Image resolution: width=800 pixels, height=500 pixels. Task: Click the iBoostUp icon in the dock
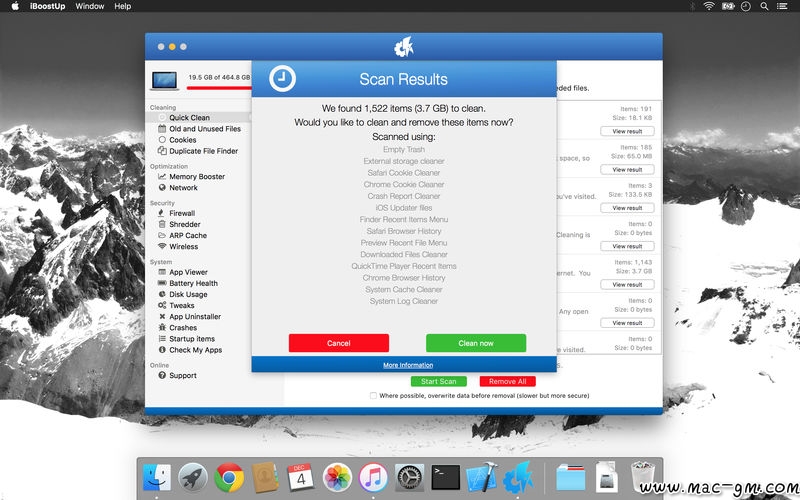click(518, 478)
